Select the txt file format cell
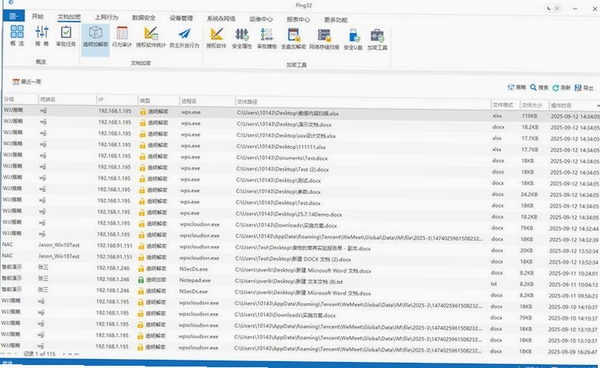Image resolution: width=600 pixels, height=368 pixels. (x=494, y=284)
